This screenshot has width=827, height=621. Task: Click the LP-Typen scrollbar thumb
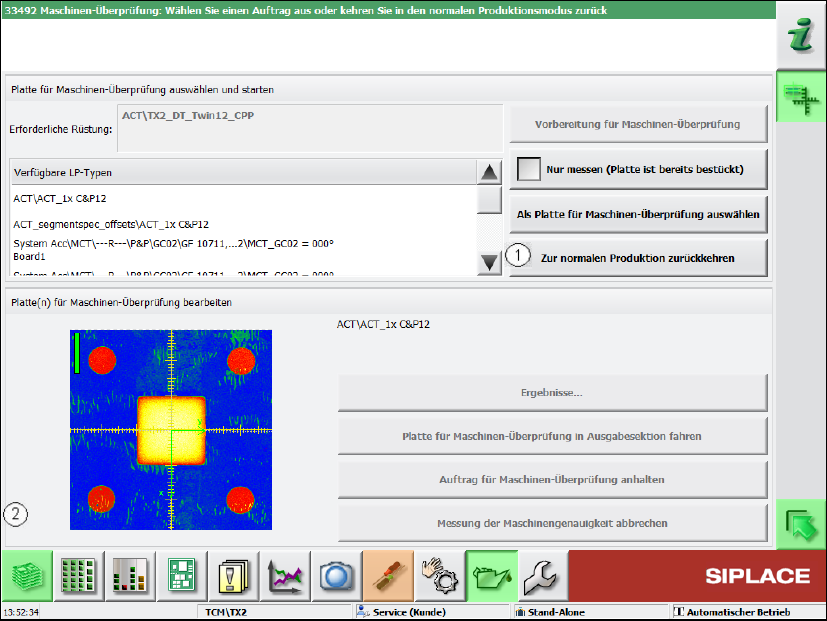[x=489, y=199]
